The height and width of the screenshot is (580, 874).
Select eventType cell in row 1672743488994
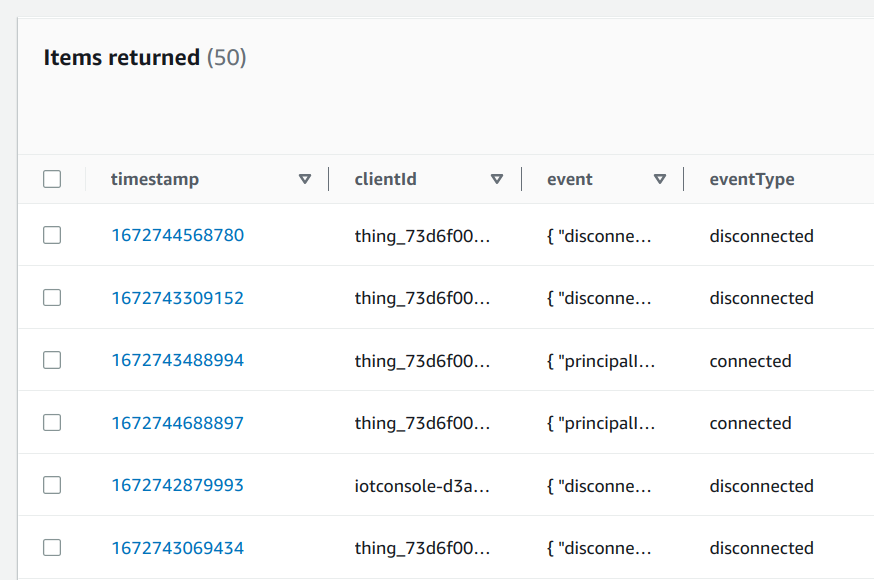click(750, 361)
